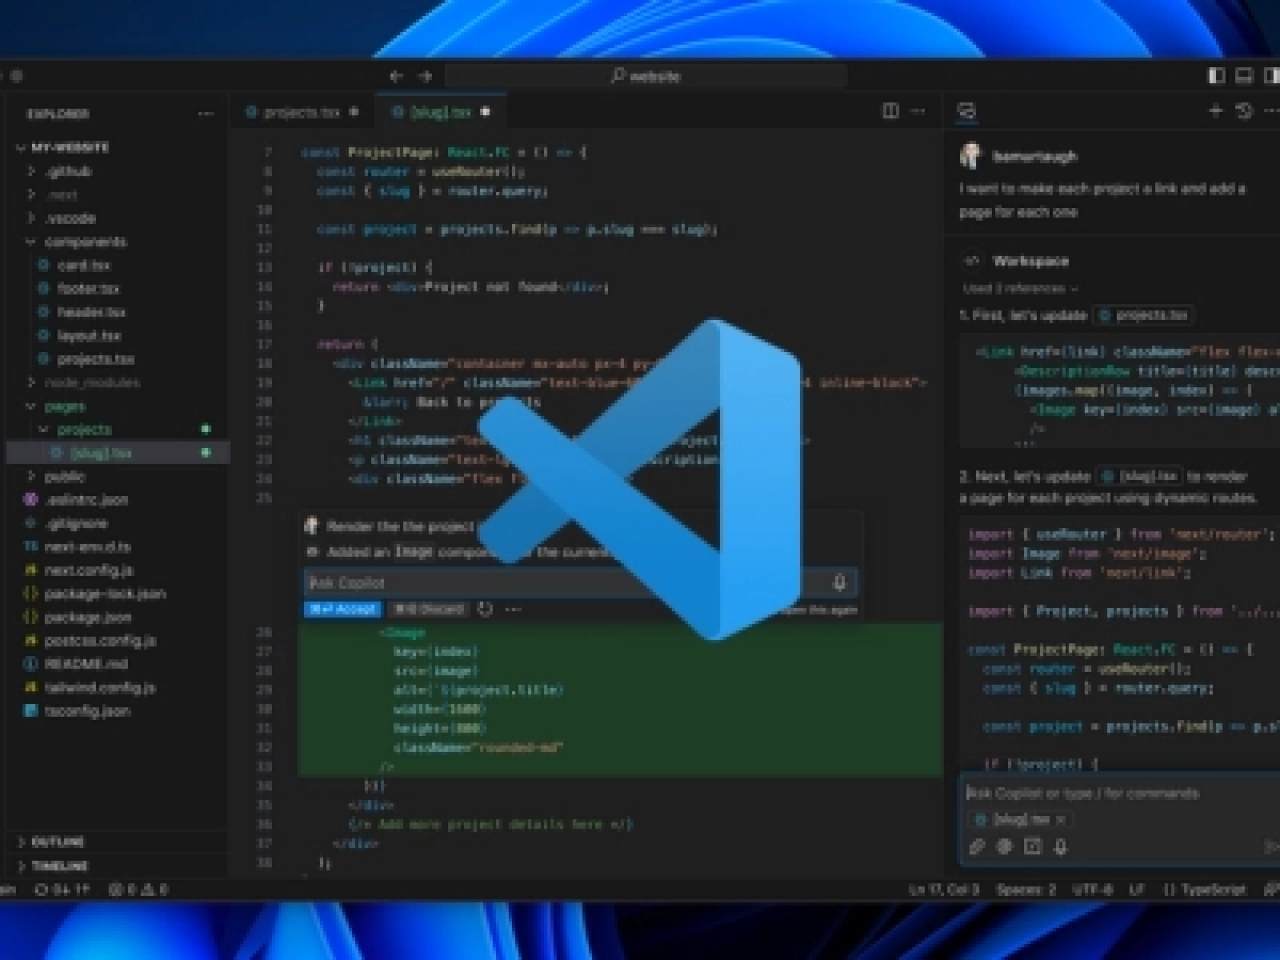The image size is (1280, 960).
Task: Split the editor right
Action: pos(890,111)
